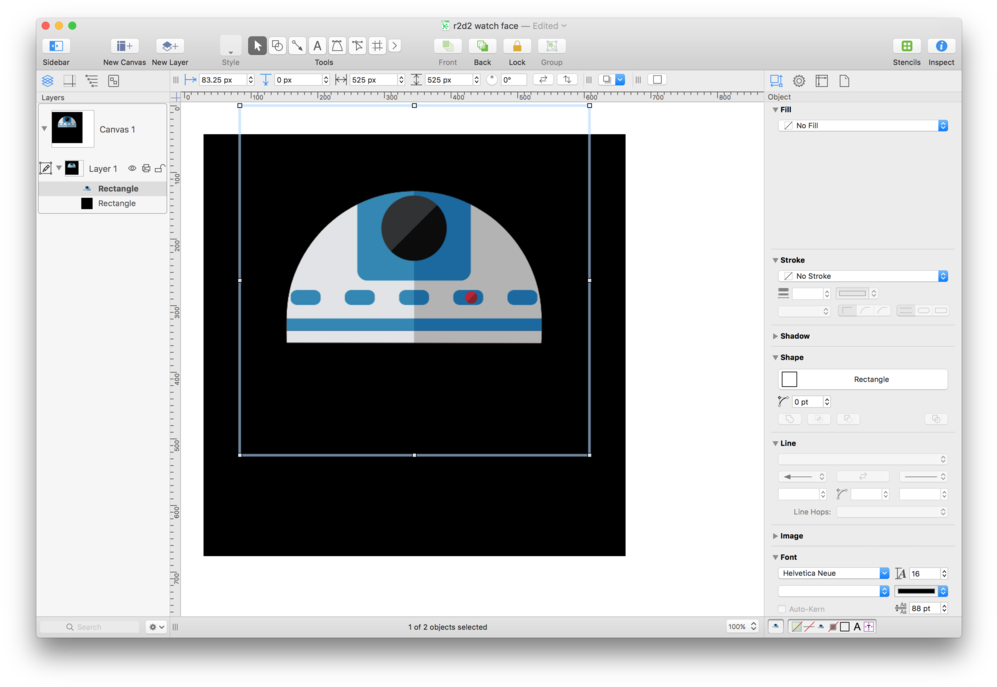Select the Text tool
This screenshot has width=997, height=687.
tap(317, 46)
